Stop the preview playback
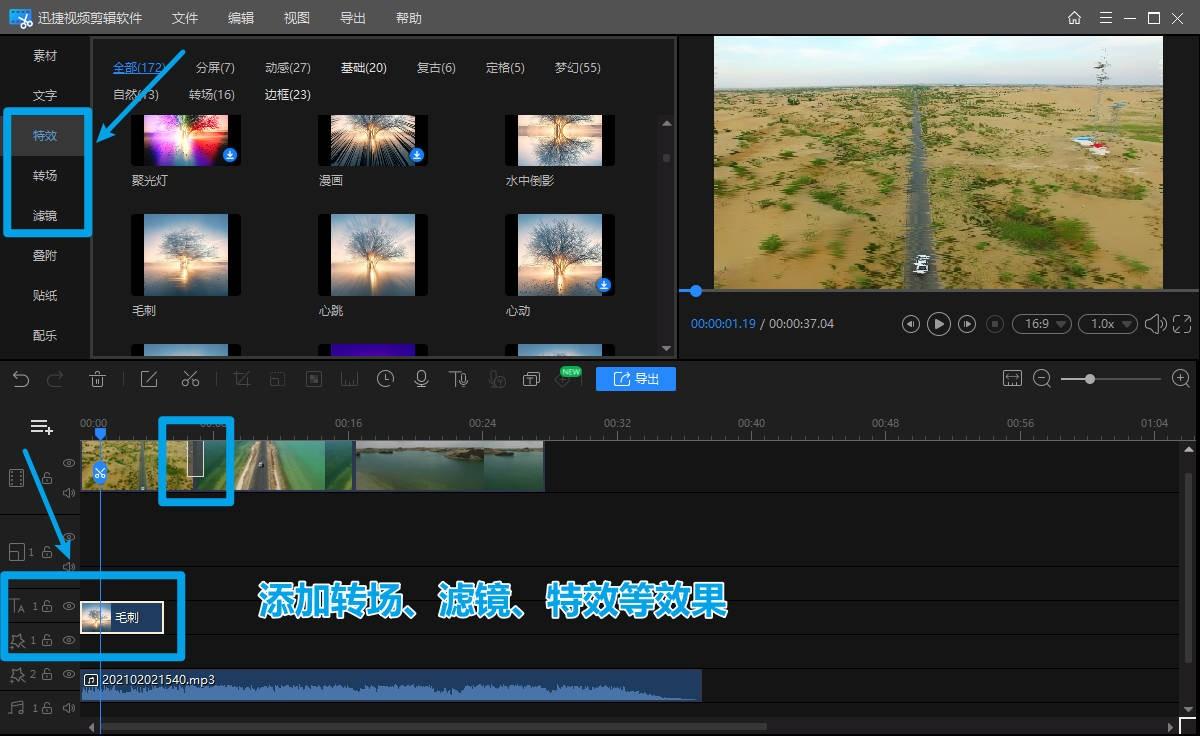This screenshot has height=736, width=1200. coord(995,324)
